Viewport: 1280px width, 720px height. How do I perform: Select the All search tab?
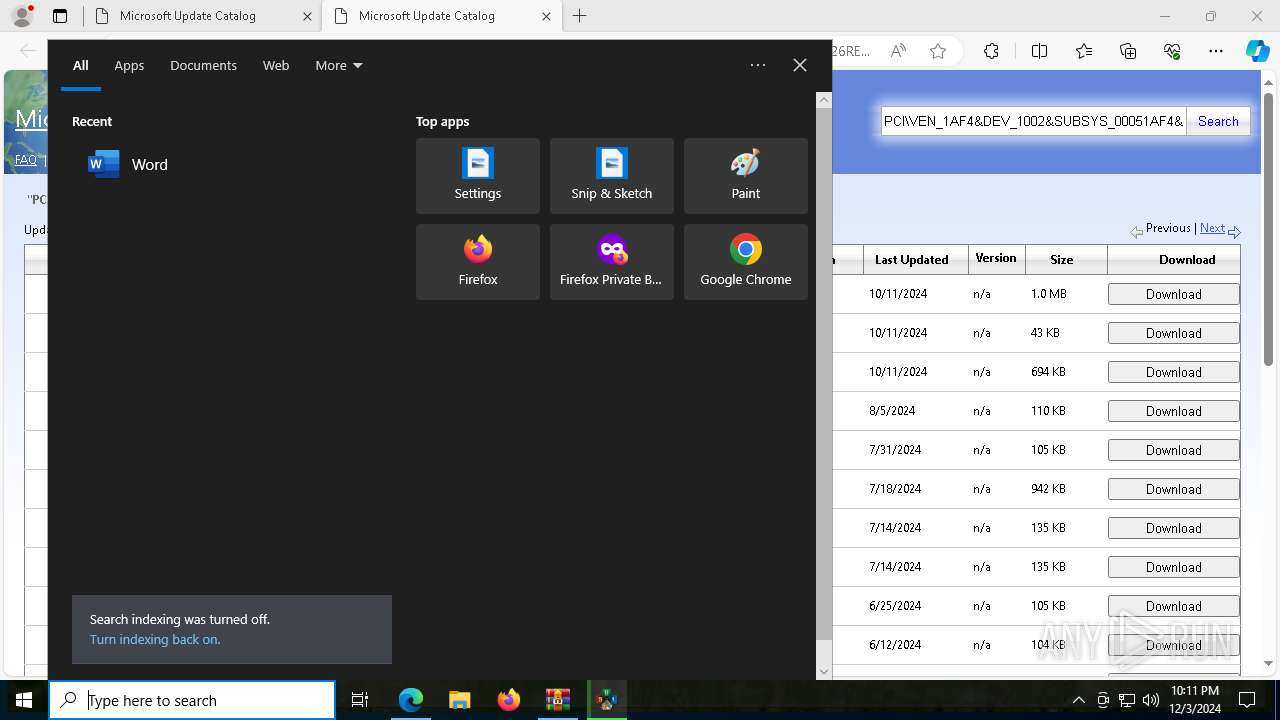tap(81, 65)
